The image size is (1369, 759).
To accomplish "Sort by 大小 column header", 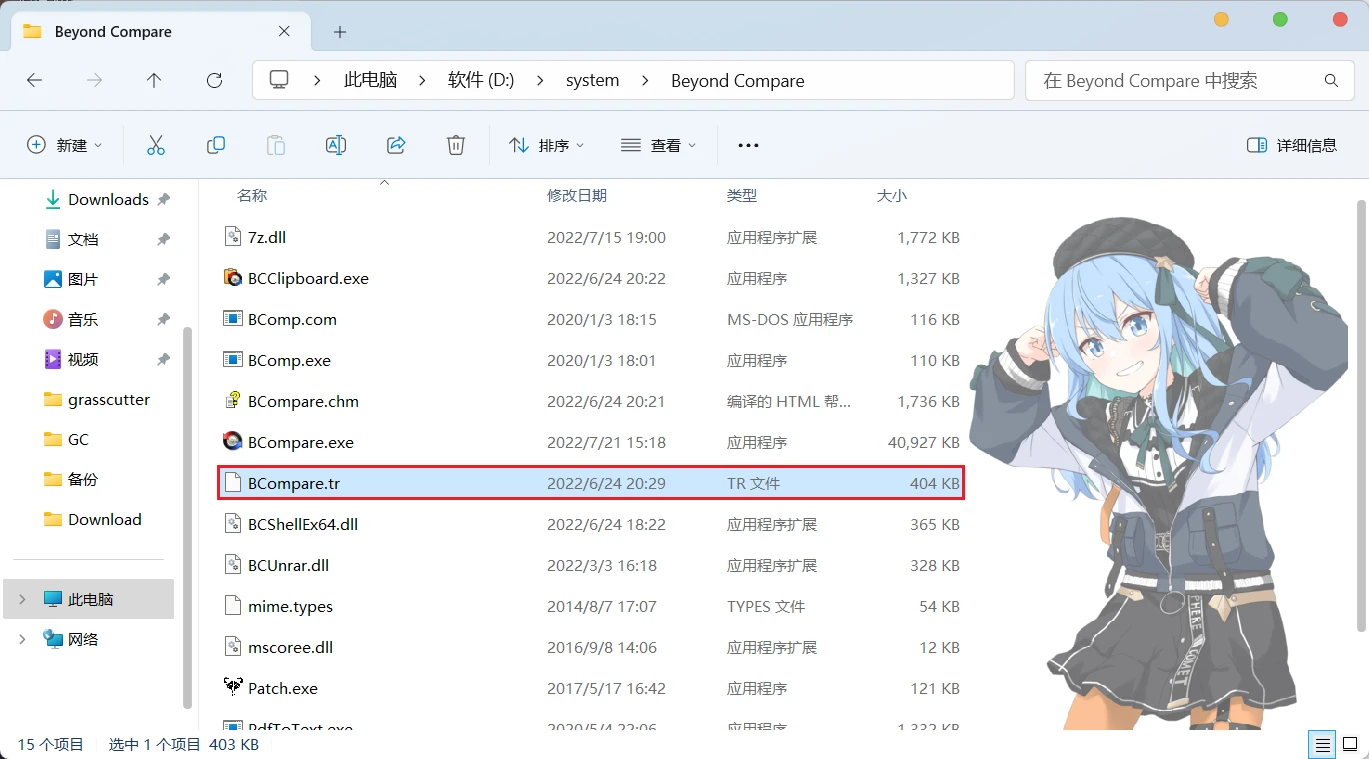I will [892, 196].
